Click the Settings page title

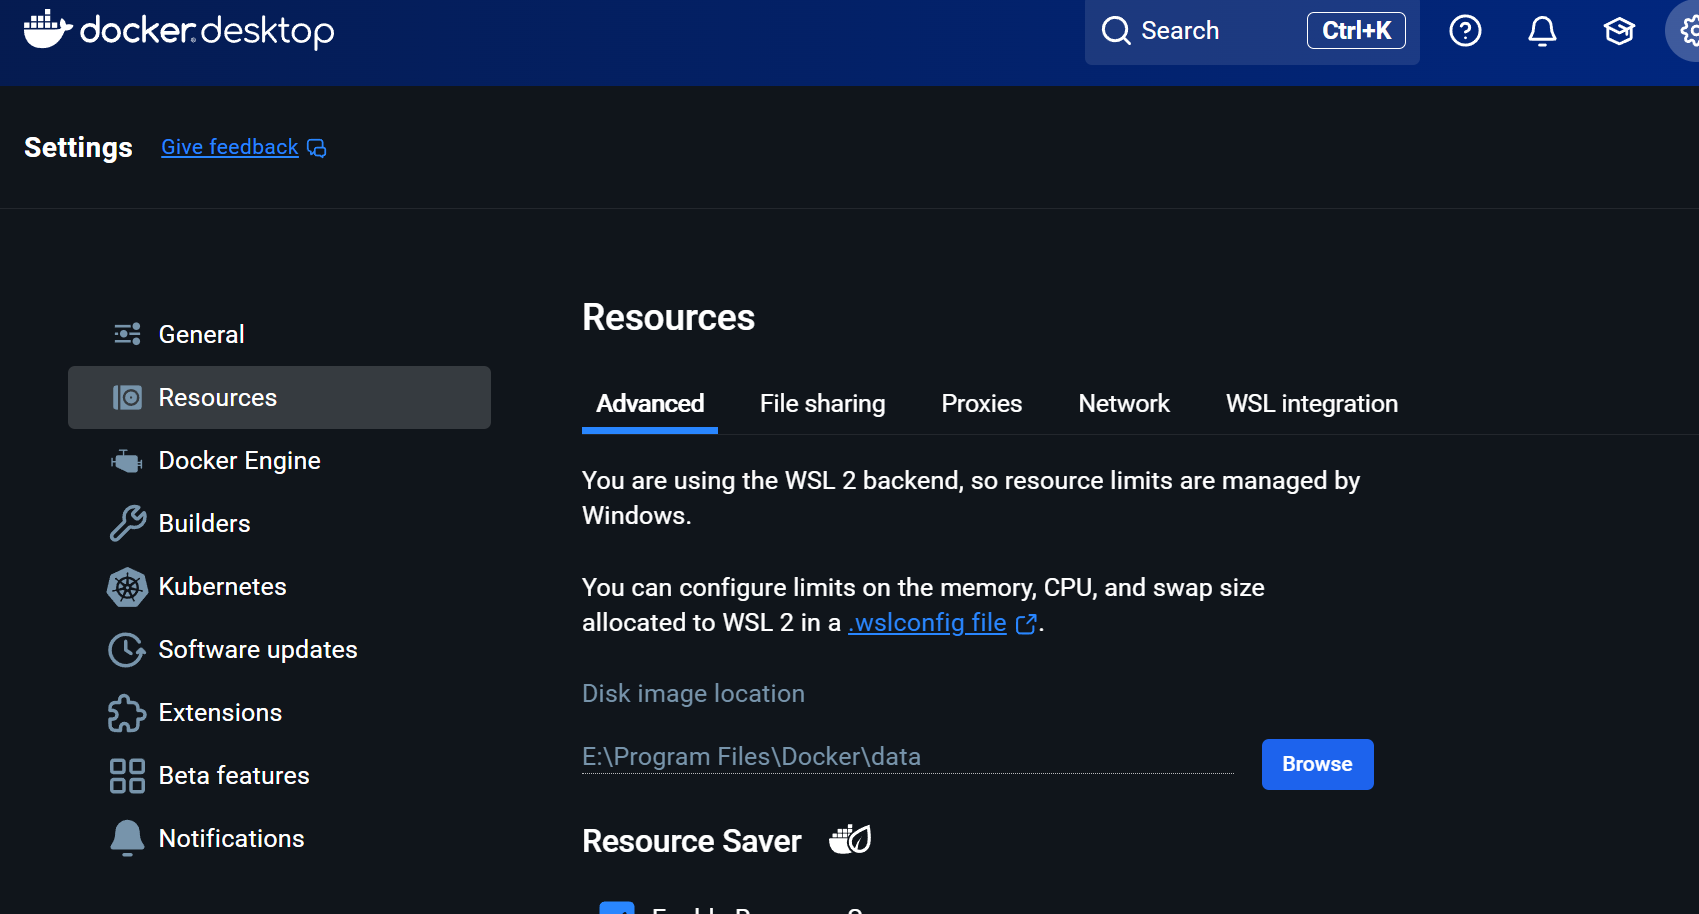(78, 148)
